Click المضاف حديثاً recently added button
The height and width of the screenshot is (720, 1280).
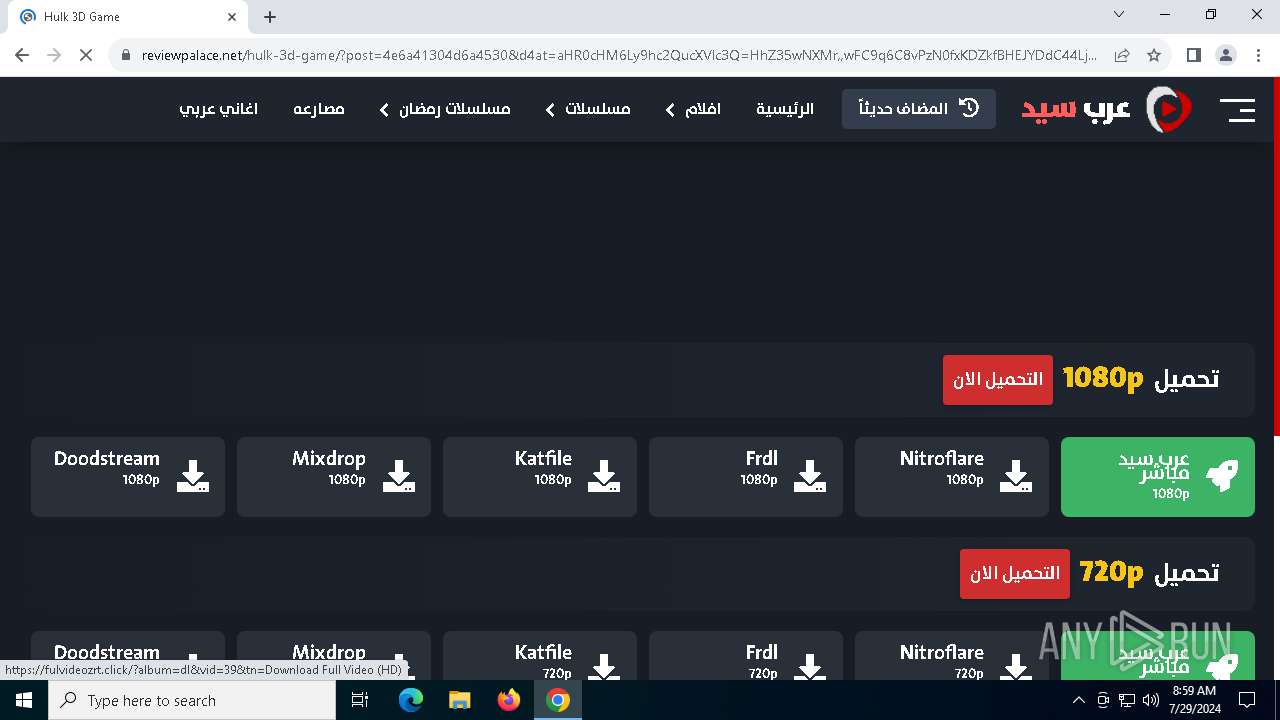tap(919, 109)
